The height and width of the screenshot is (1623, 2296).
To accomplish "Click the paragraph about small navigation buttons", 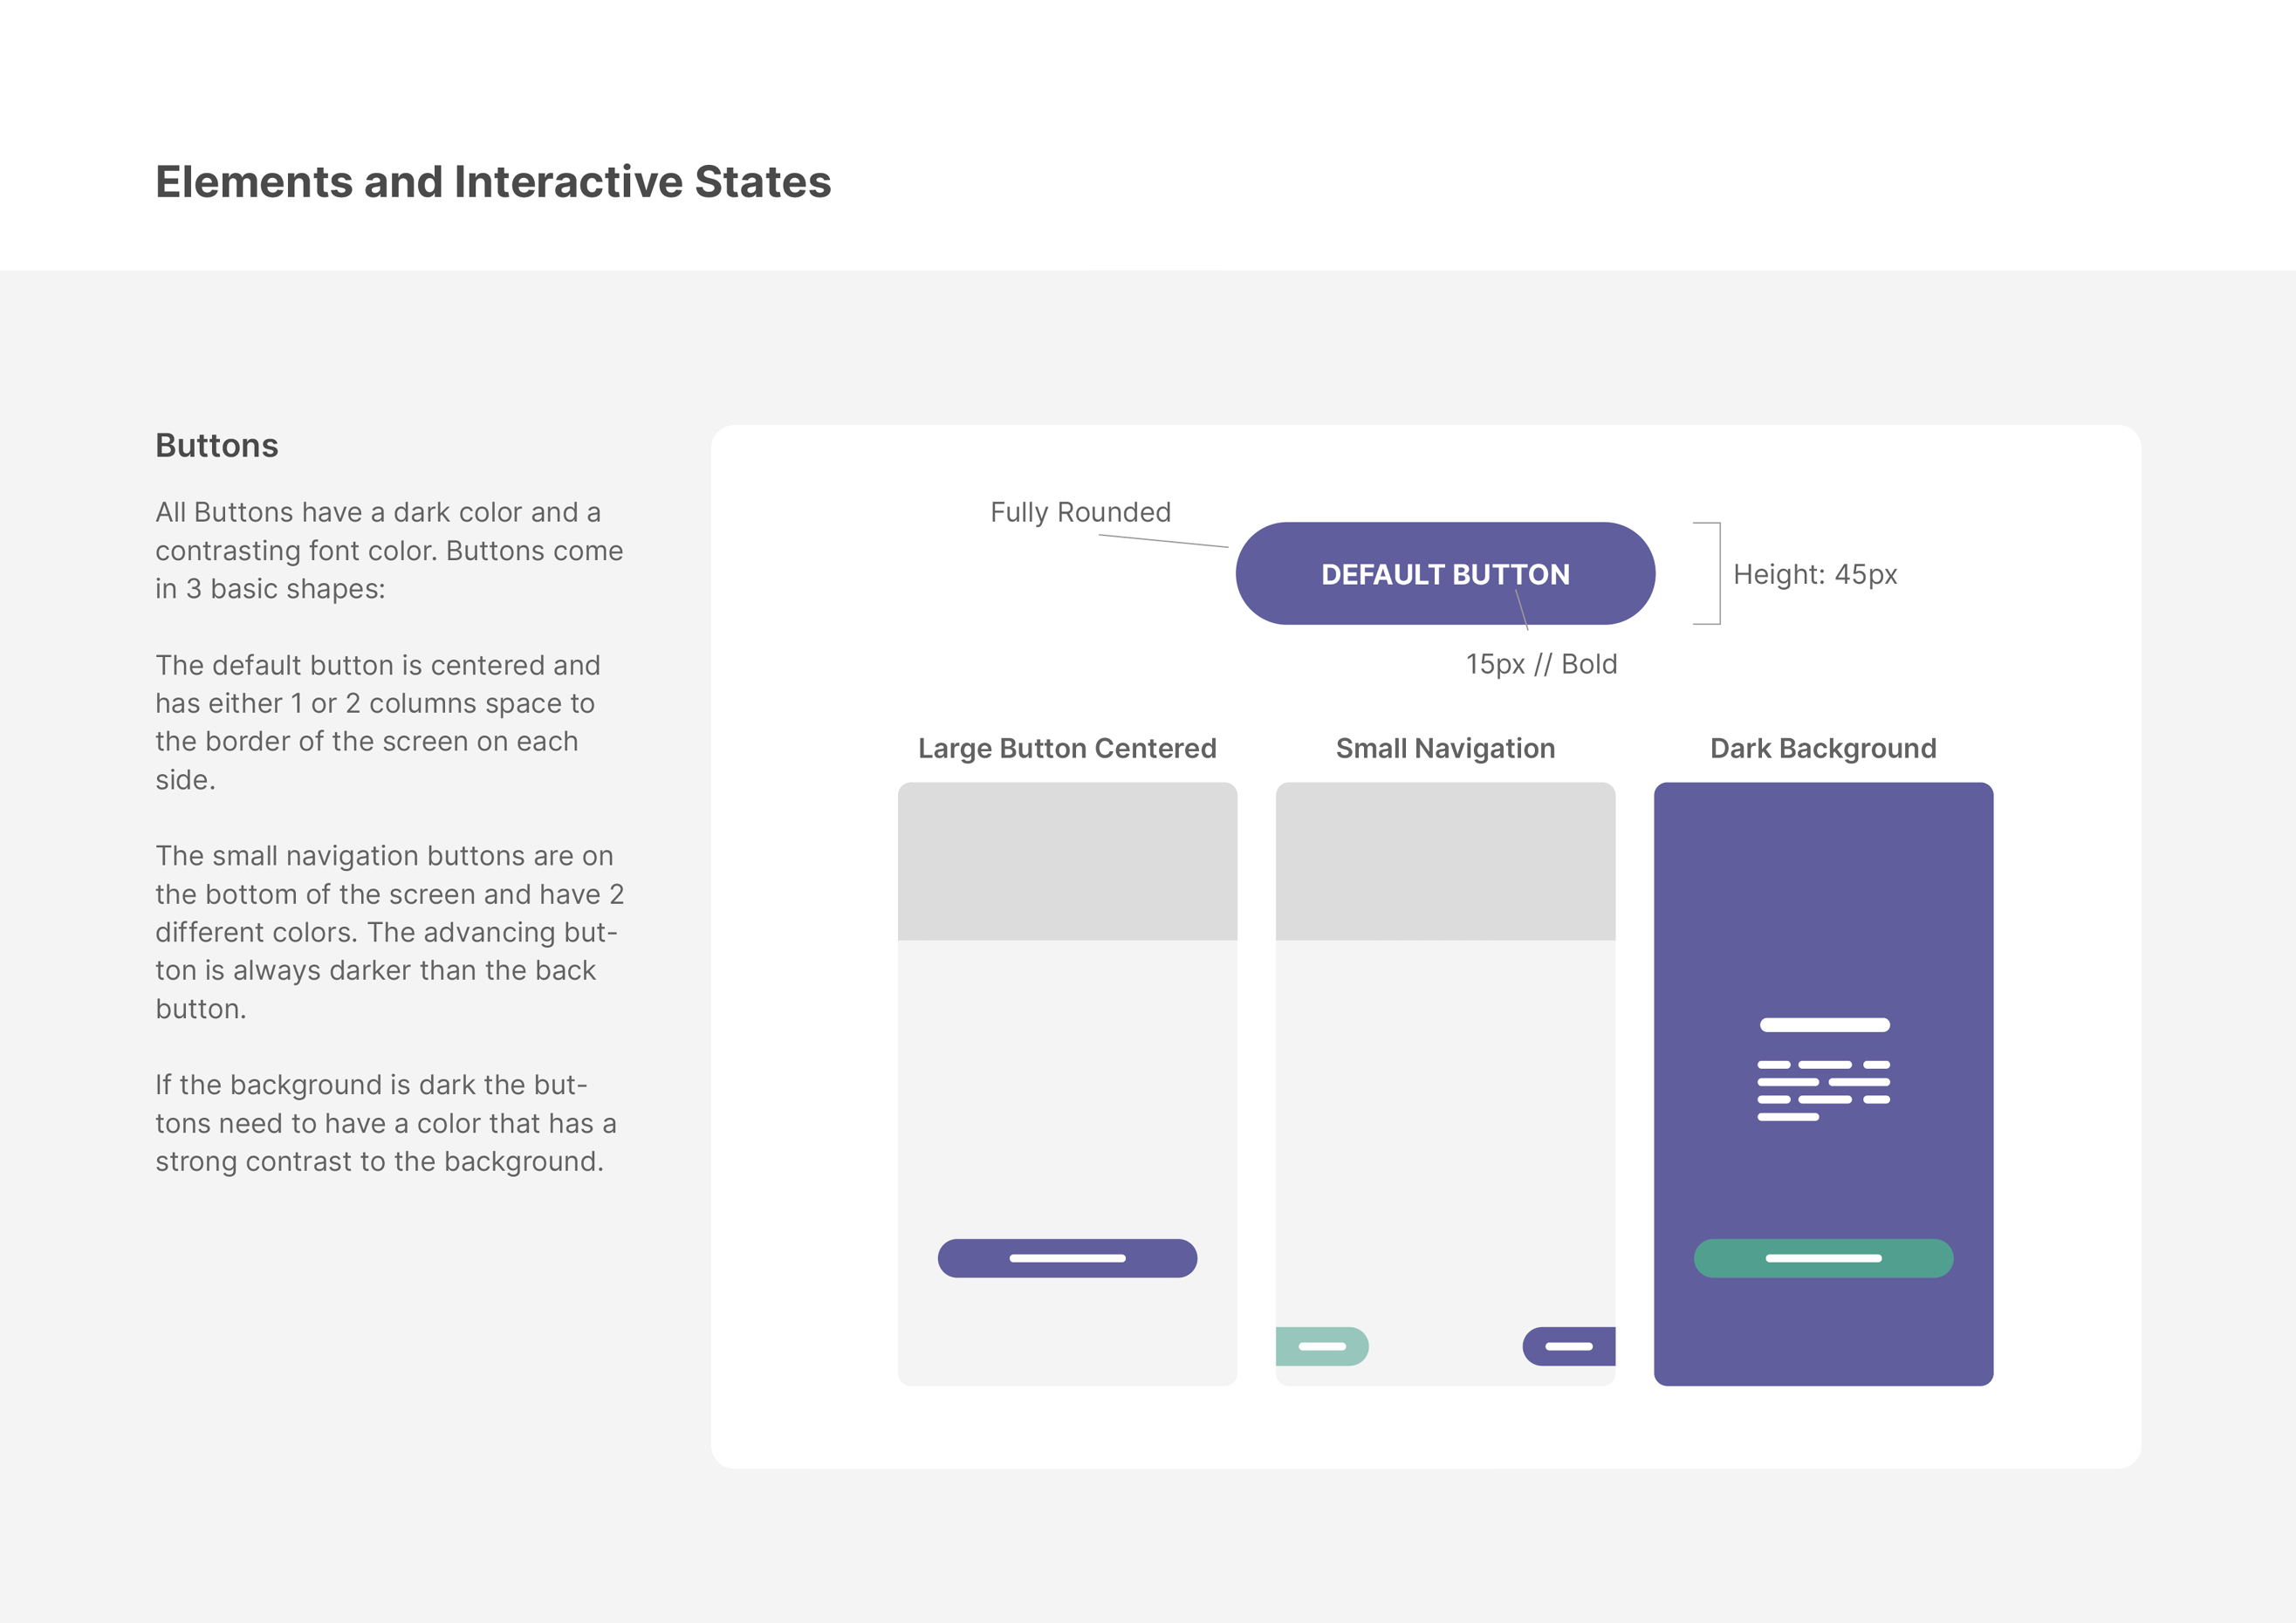I will 388,931.
